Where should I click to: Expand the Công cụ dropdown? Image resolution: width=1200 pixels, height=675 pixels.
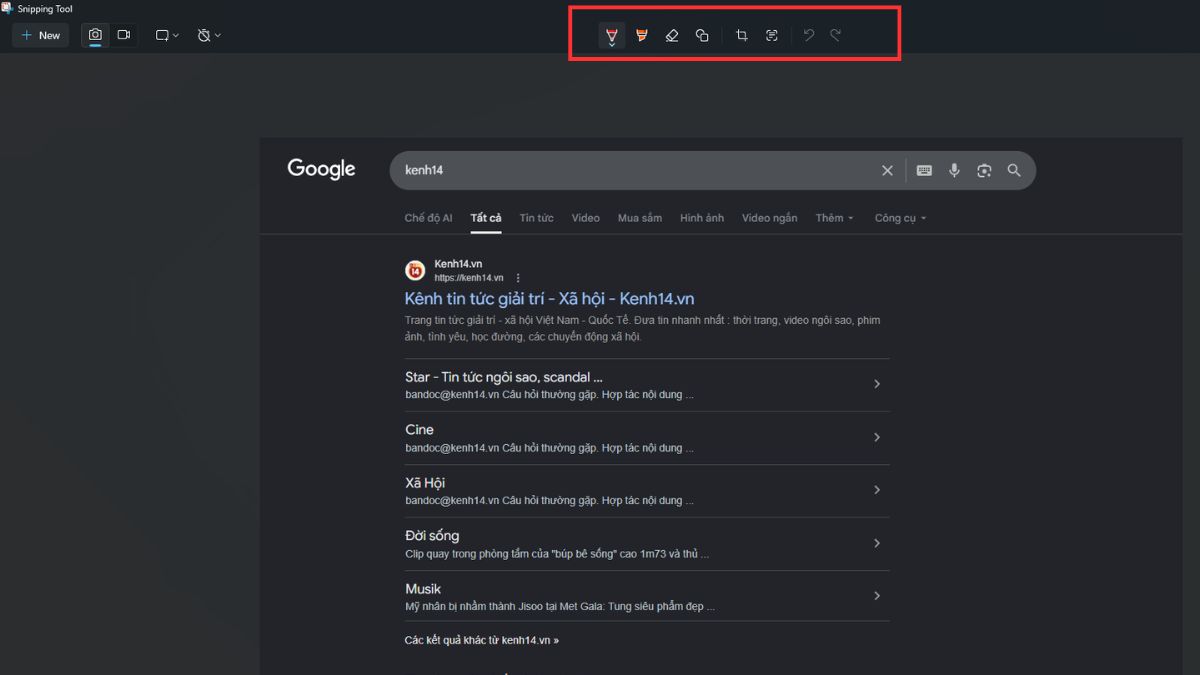click(900, 218)
